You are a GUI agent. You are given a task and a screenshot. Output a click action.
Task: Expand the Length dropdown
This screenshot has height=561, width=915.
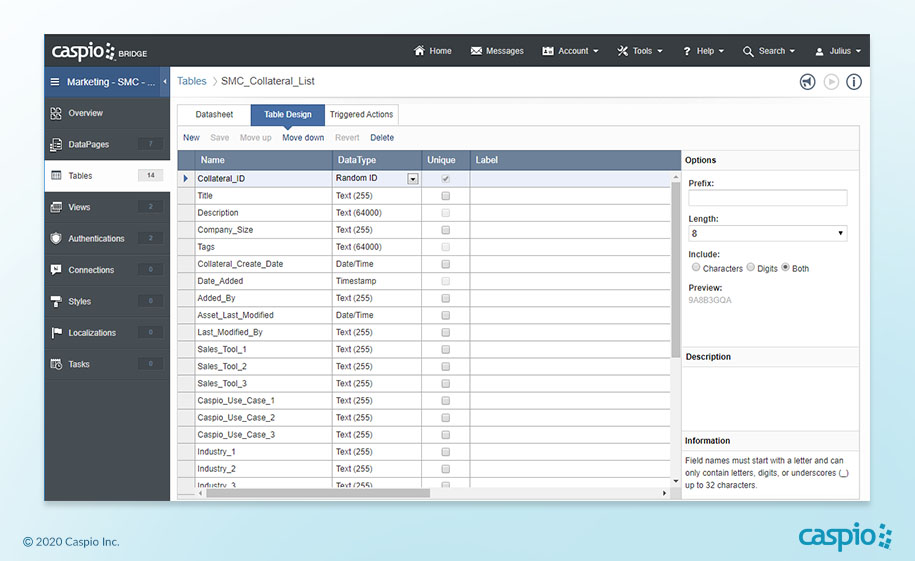(x=767, y=233)
